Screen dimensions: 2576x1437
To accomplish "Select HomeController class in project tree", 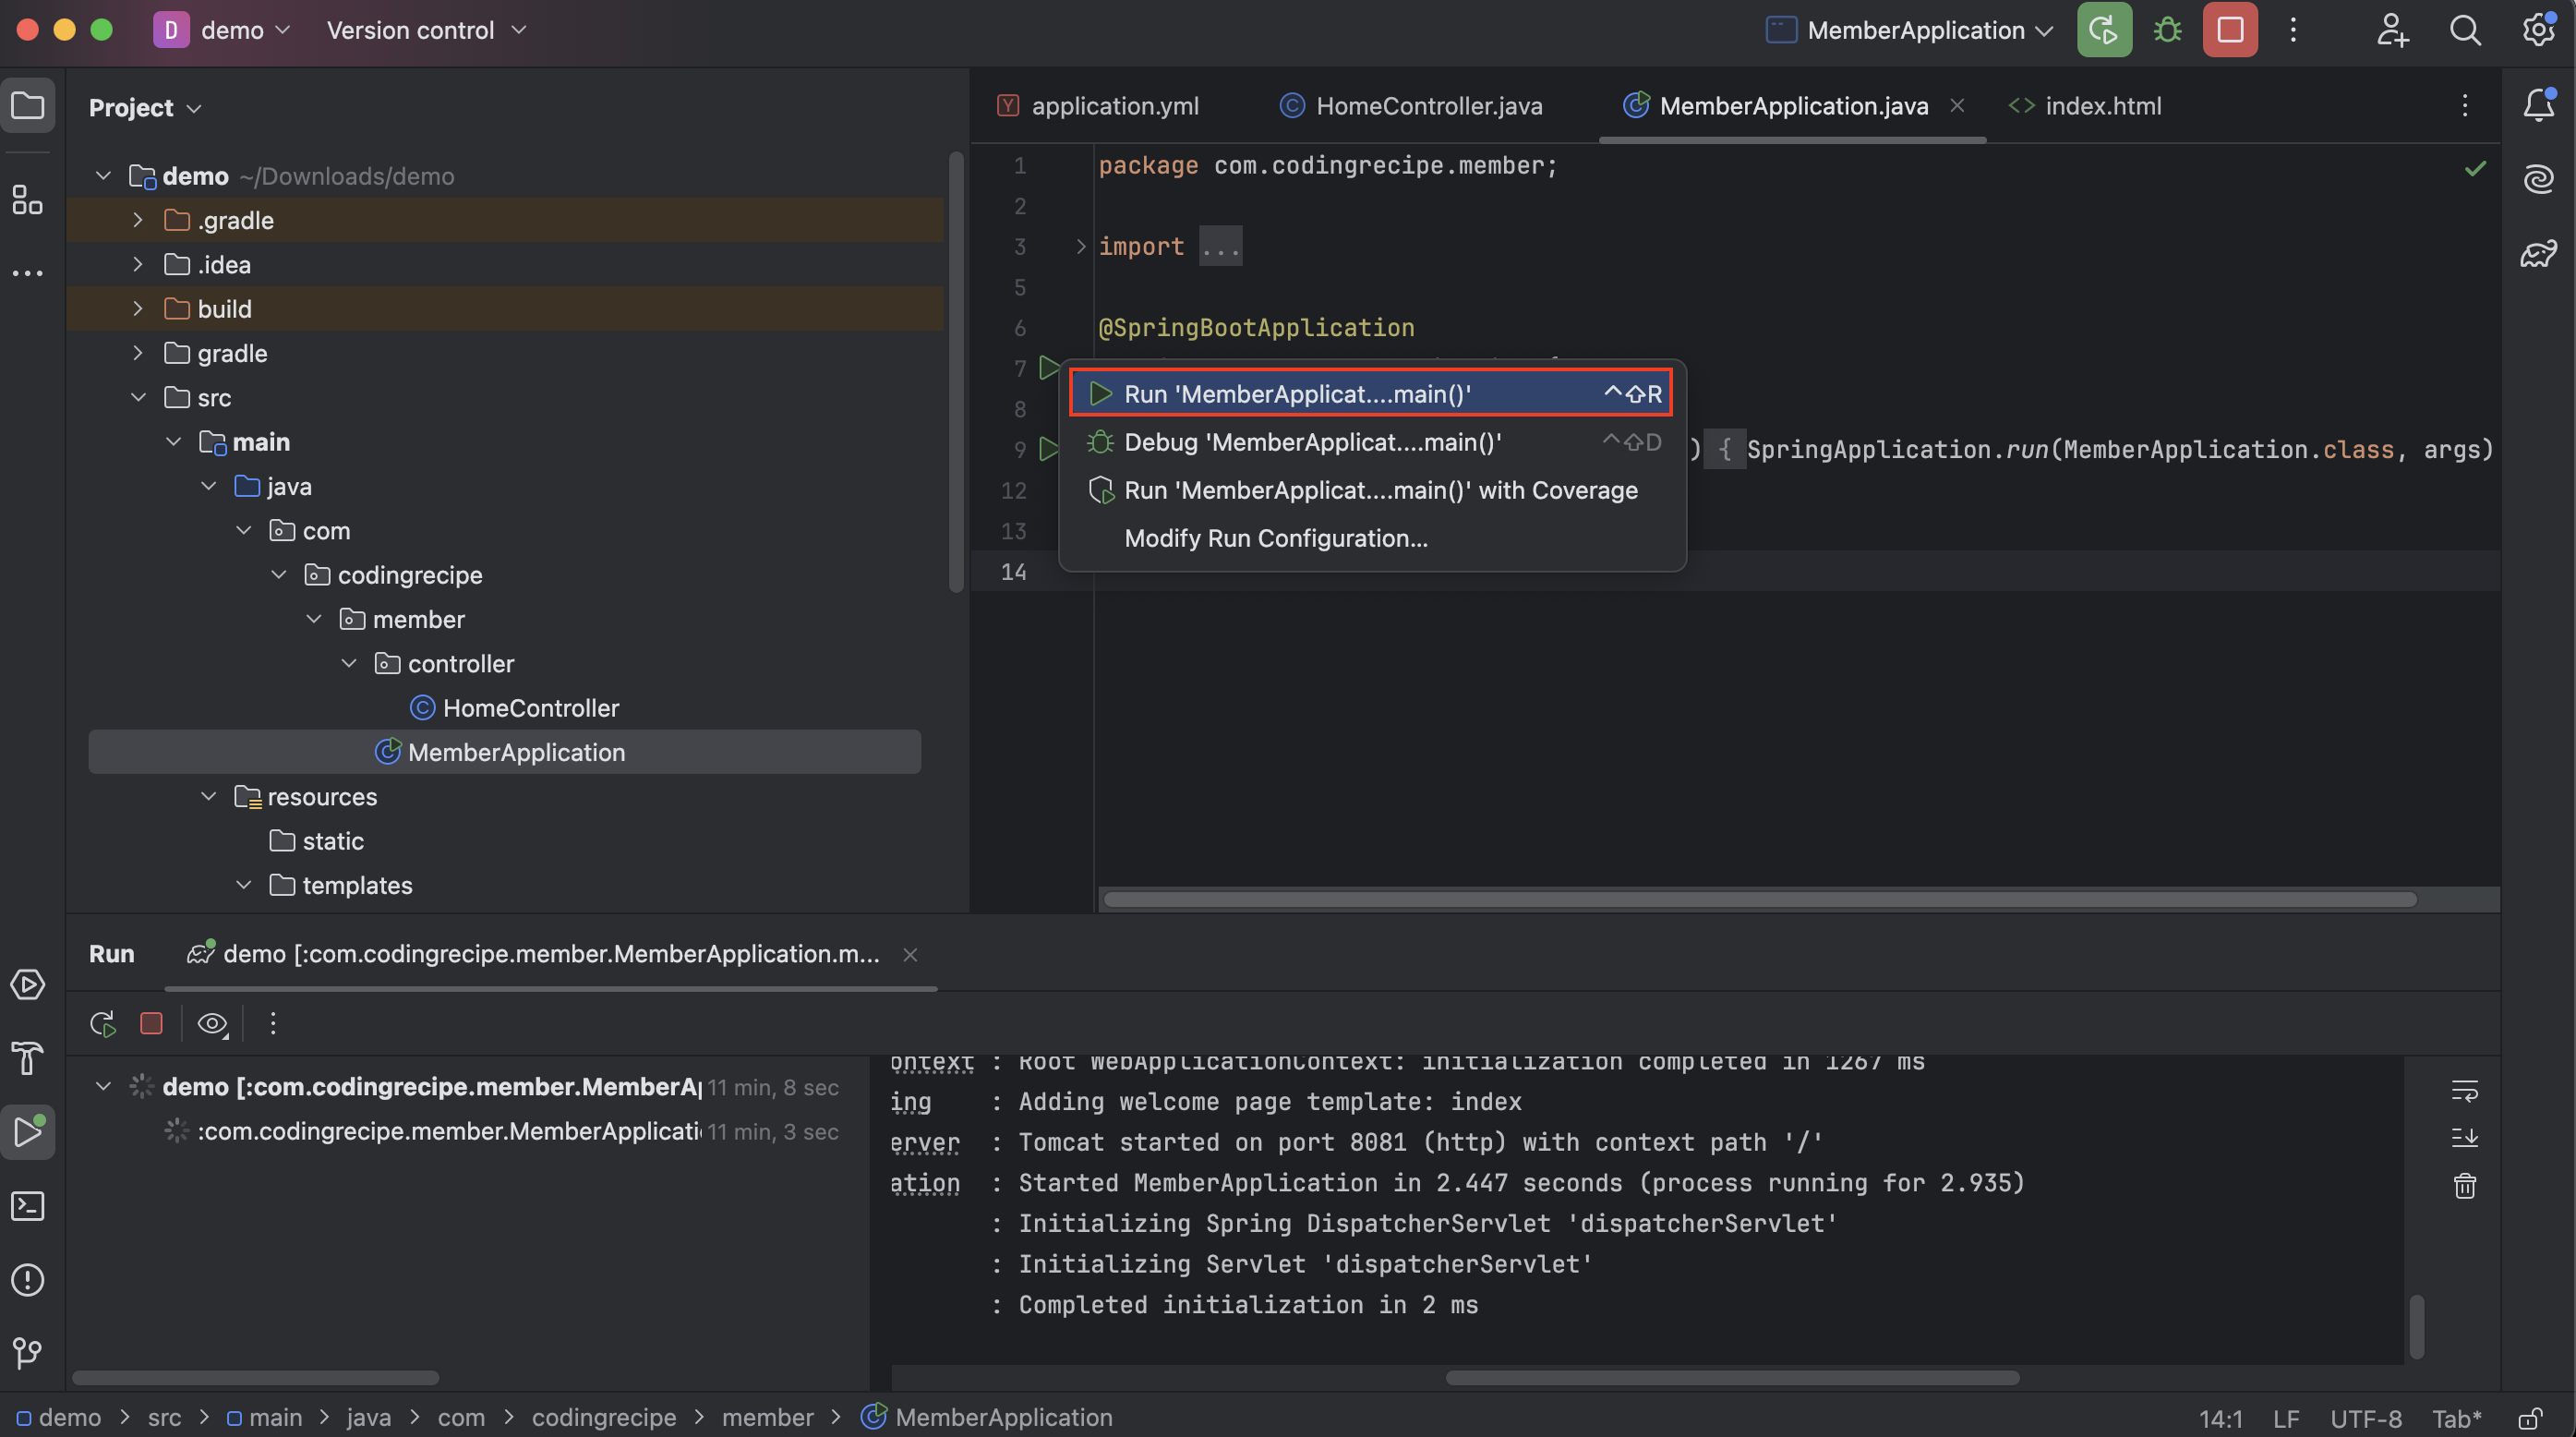I will 514,707.
